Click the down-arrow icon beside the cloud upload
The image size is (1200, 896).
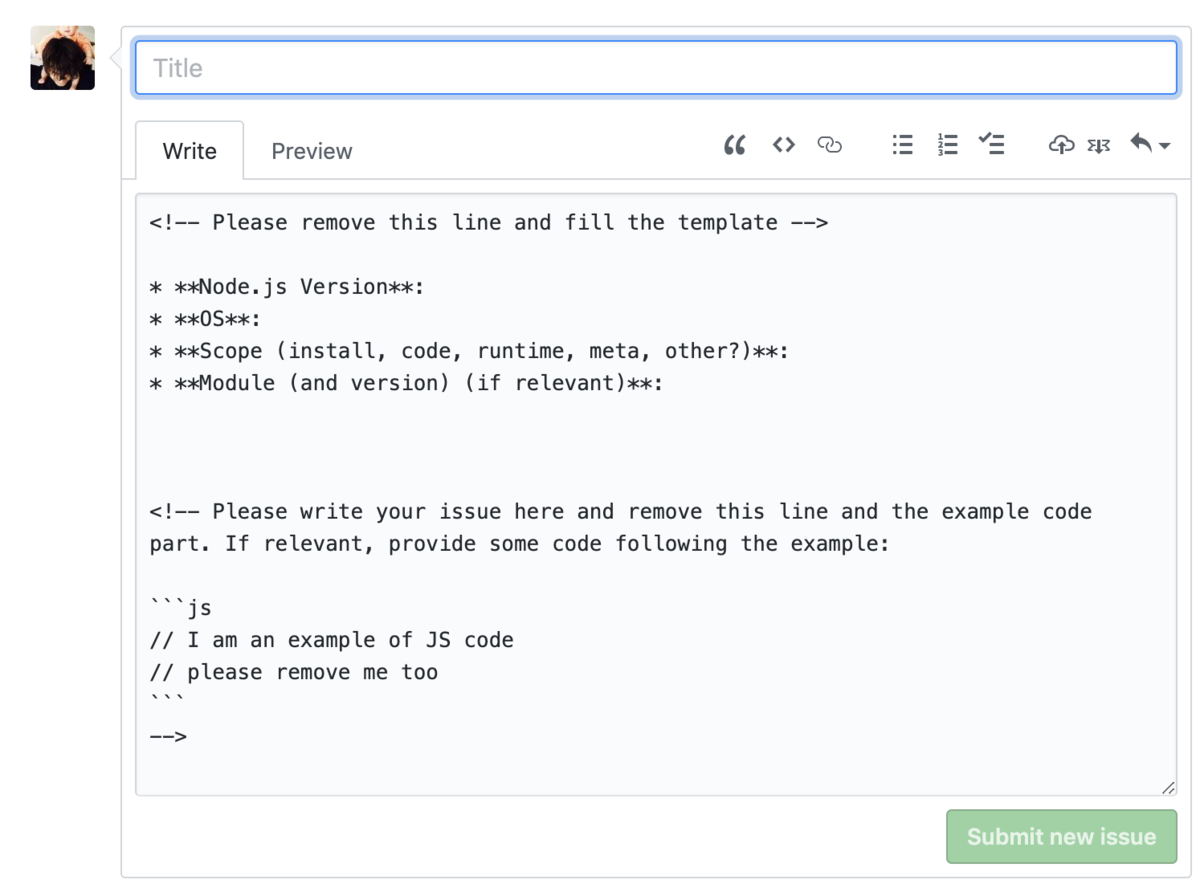pyautogui.click(x=1099, y=147)
